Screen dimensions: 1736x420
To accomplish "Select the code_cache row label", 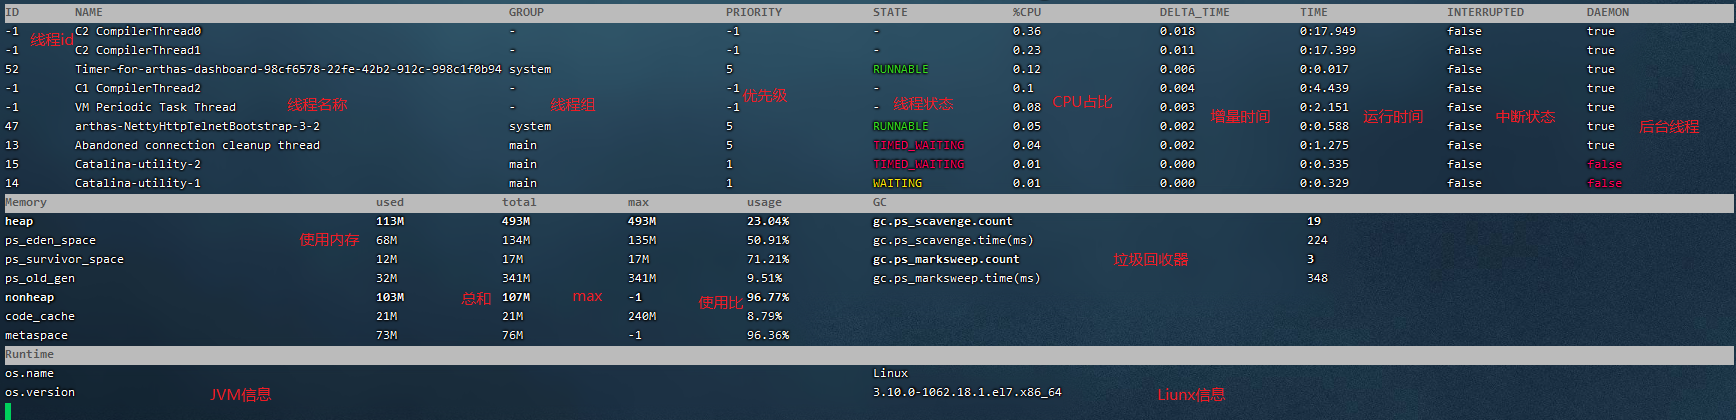I will (40, 316).
